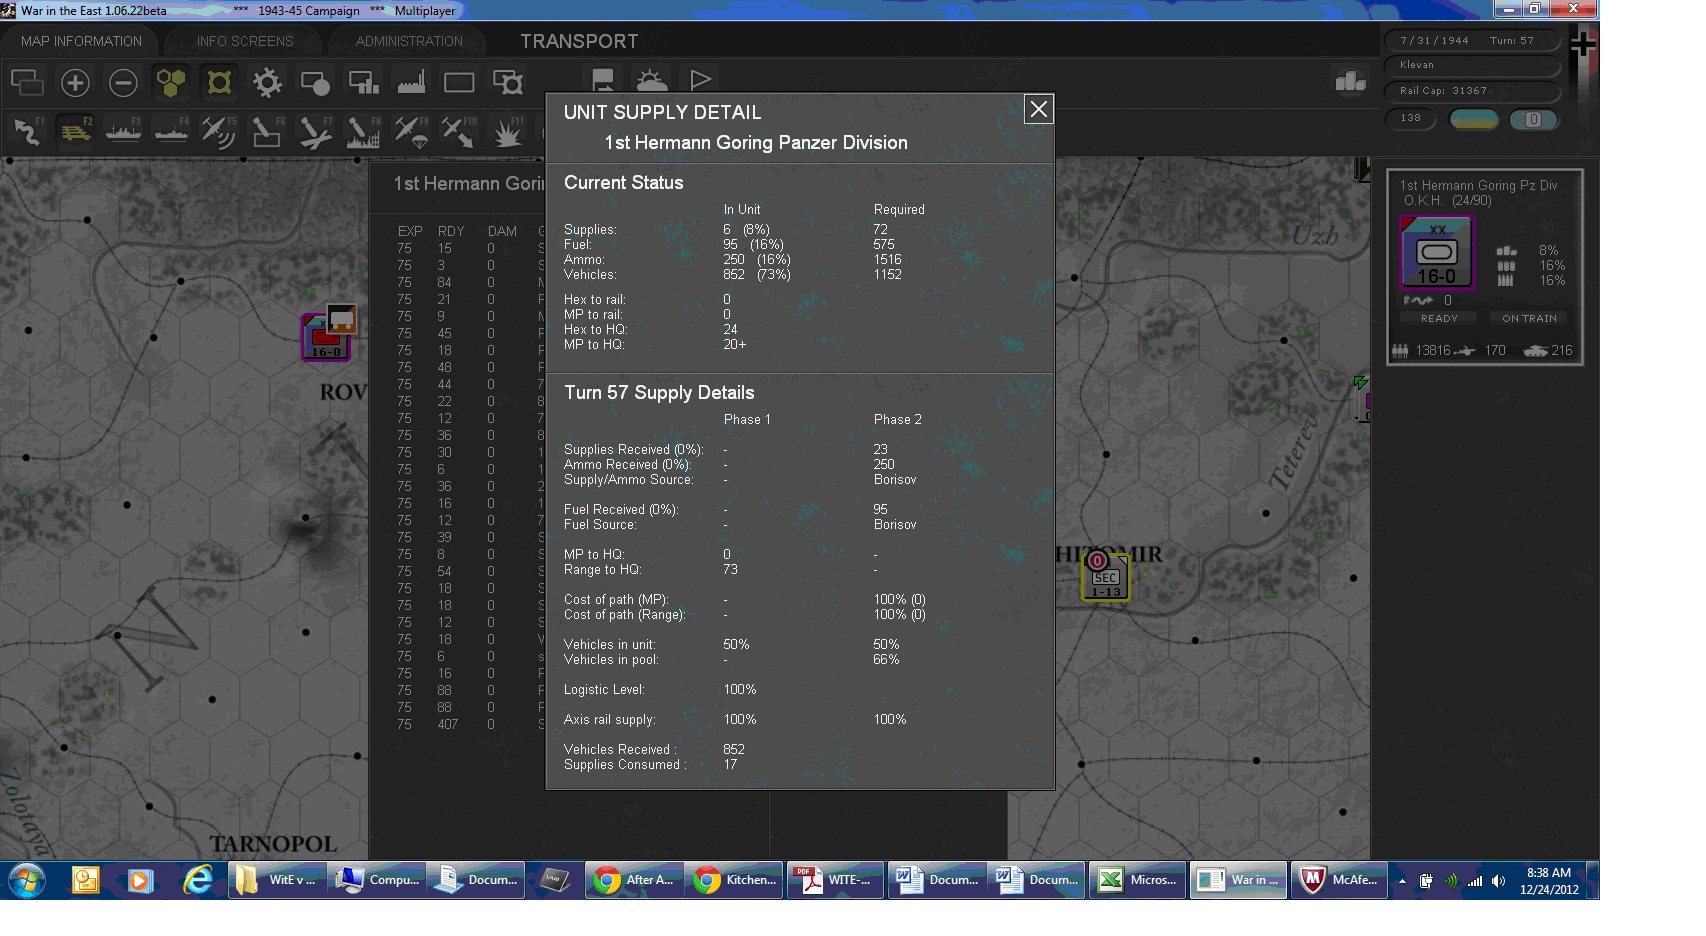Screen dimensions: 1706x936
Task: Click the Fuel Source Borisov text
Action: (x=894, y=524)
